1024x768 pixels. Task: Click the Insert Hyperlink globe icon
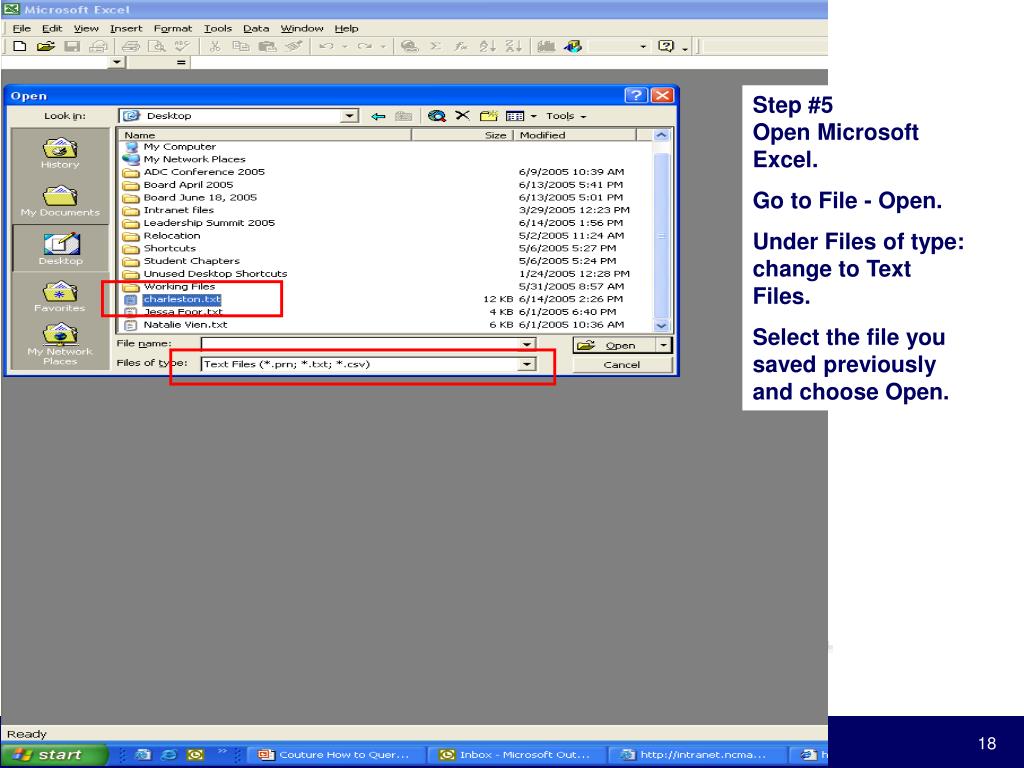pyautogui.click(x=409, y=46)
